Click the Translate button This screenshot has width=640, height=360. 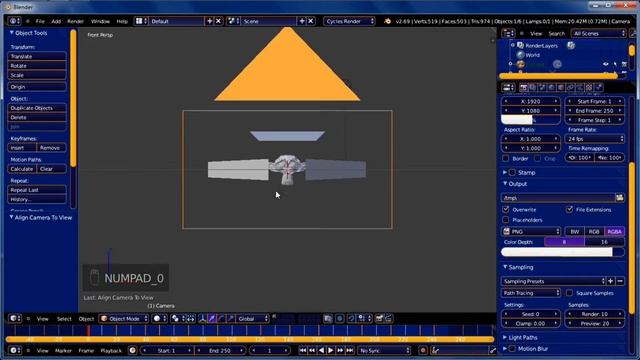pyautogui.click(x=37, y=56)
